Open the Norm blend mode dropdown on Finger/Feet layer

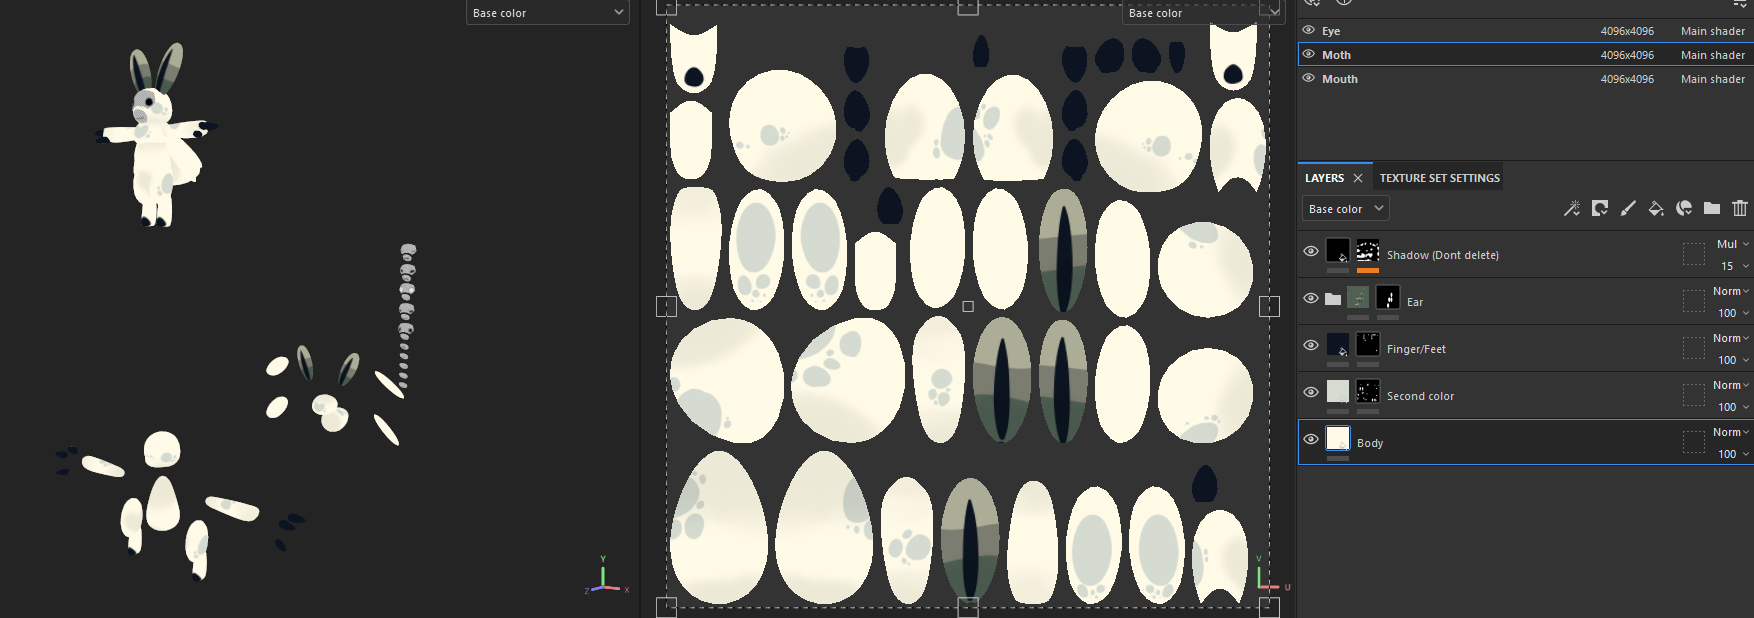click(x=1731, y=338)
